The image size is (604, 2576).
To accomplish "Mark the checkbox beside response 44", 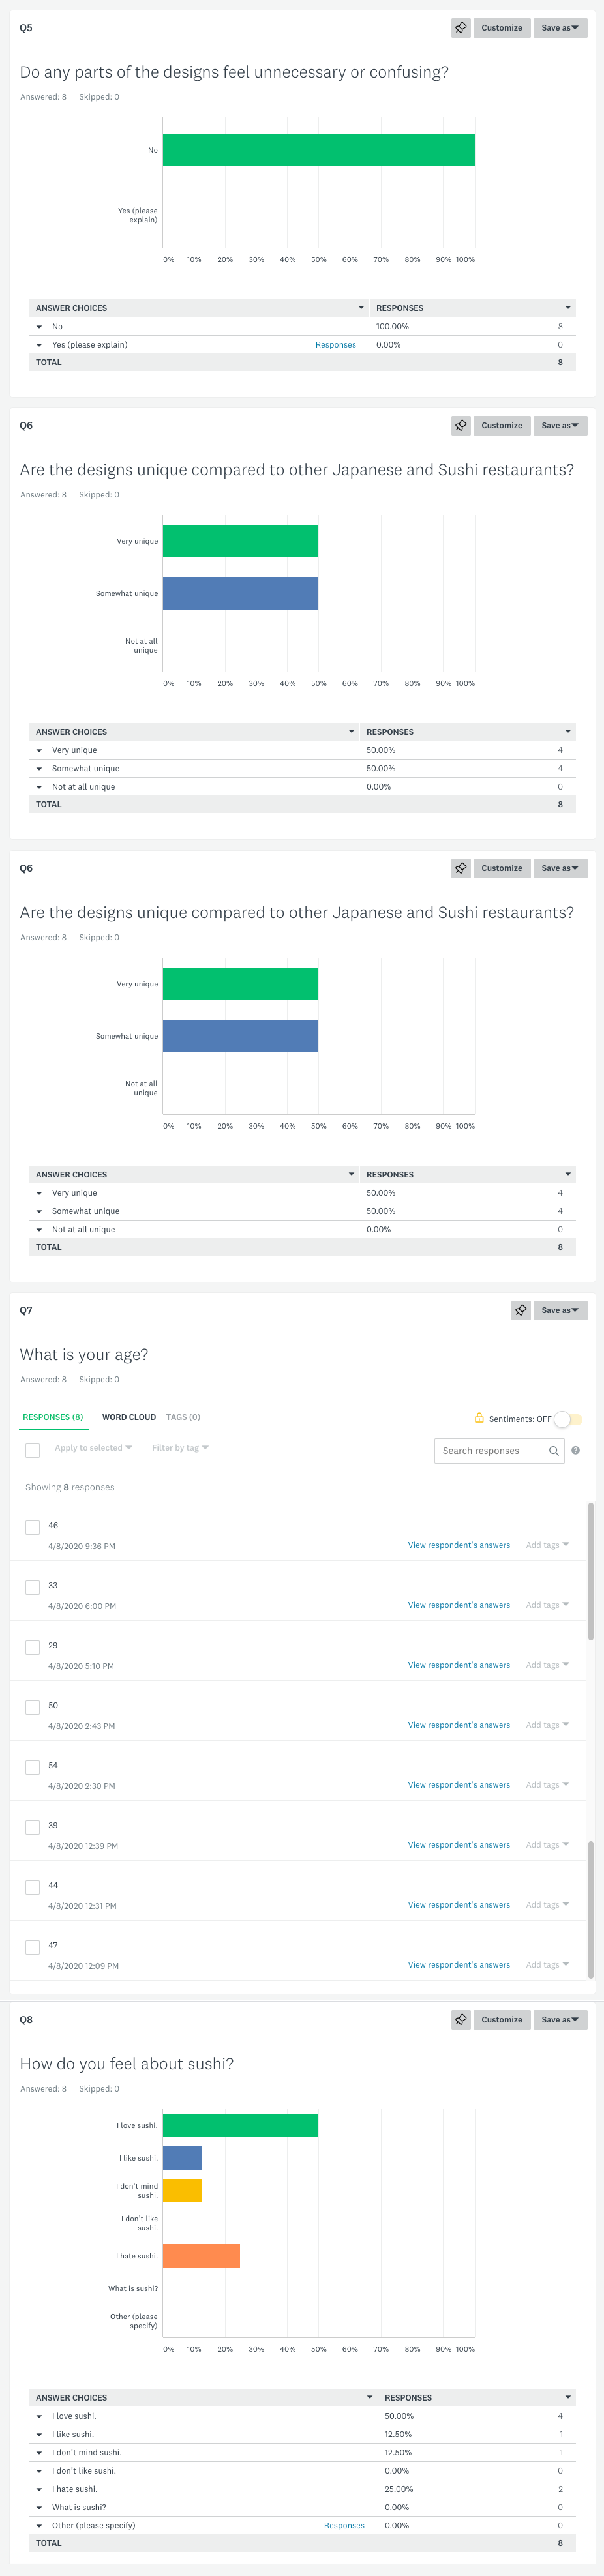I will (32, 1887).
